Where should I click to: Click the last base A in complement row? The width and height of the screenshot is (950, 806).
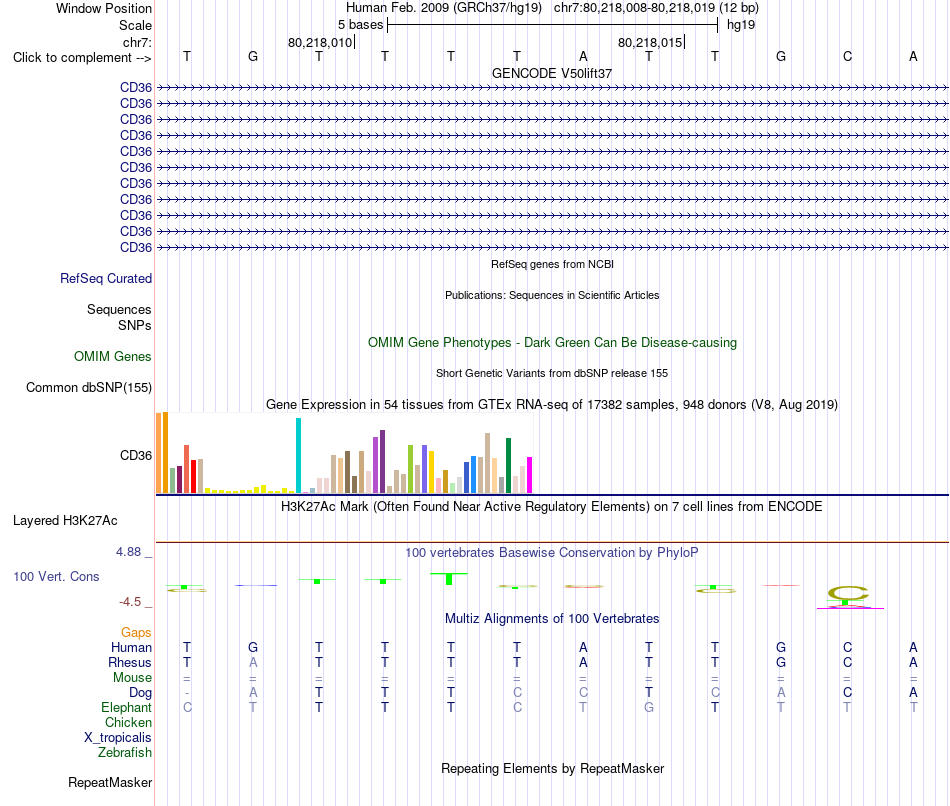[913, 56]
